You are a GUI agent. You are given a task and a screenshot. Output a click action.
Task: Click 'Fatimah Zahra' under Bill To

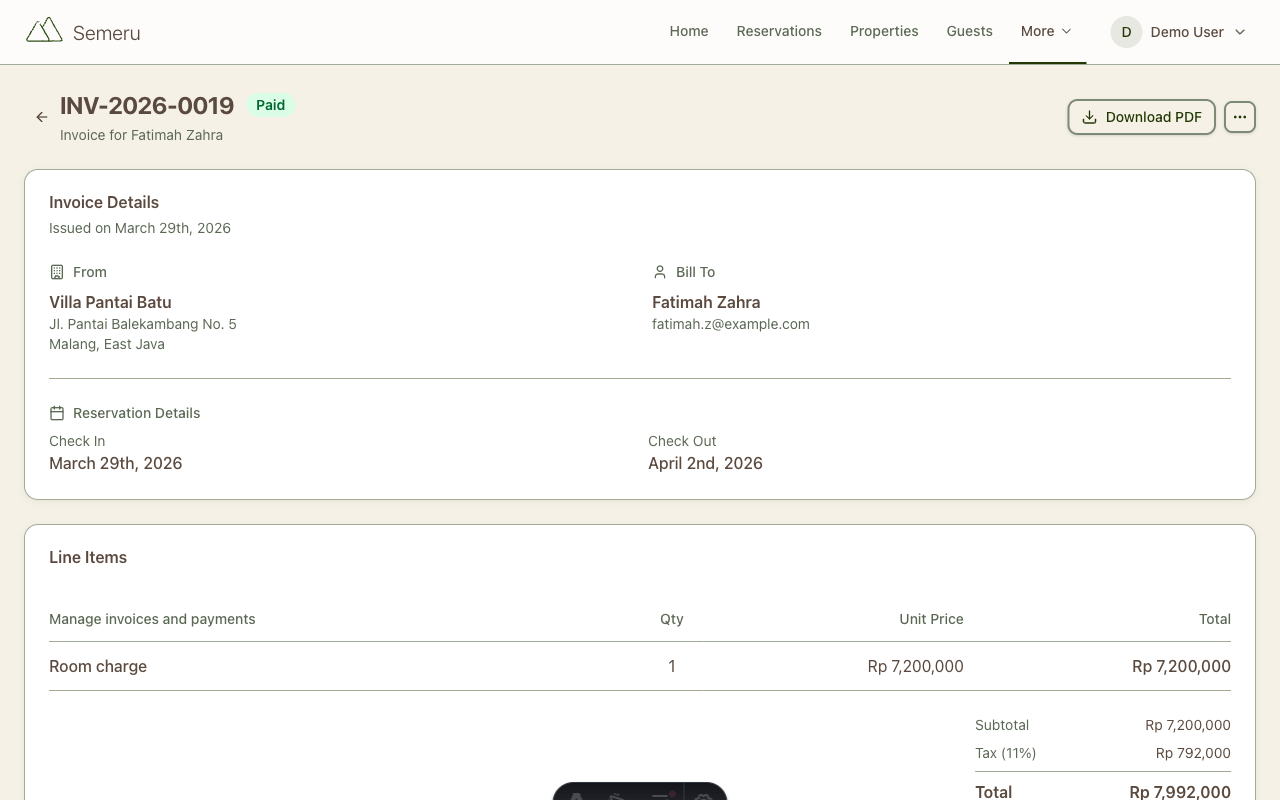pos(706,302)
